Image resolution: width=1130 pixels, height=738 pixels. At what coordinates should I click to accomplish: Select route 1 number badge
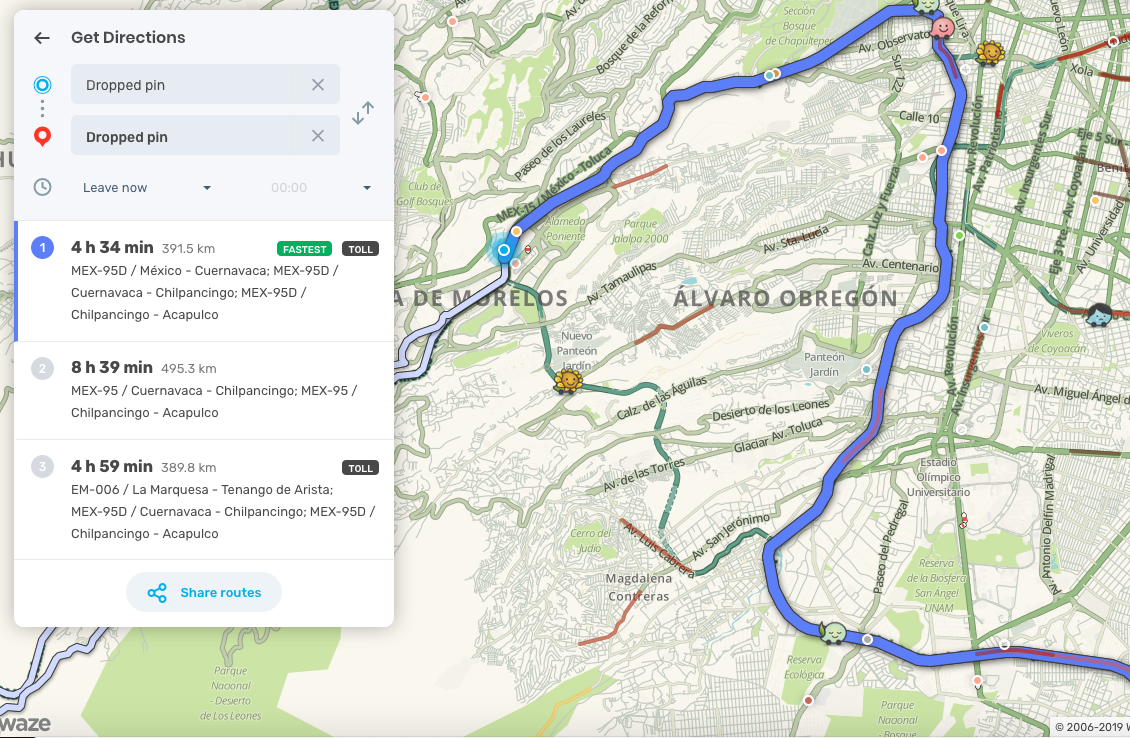point(42,248)
